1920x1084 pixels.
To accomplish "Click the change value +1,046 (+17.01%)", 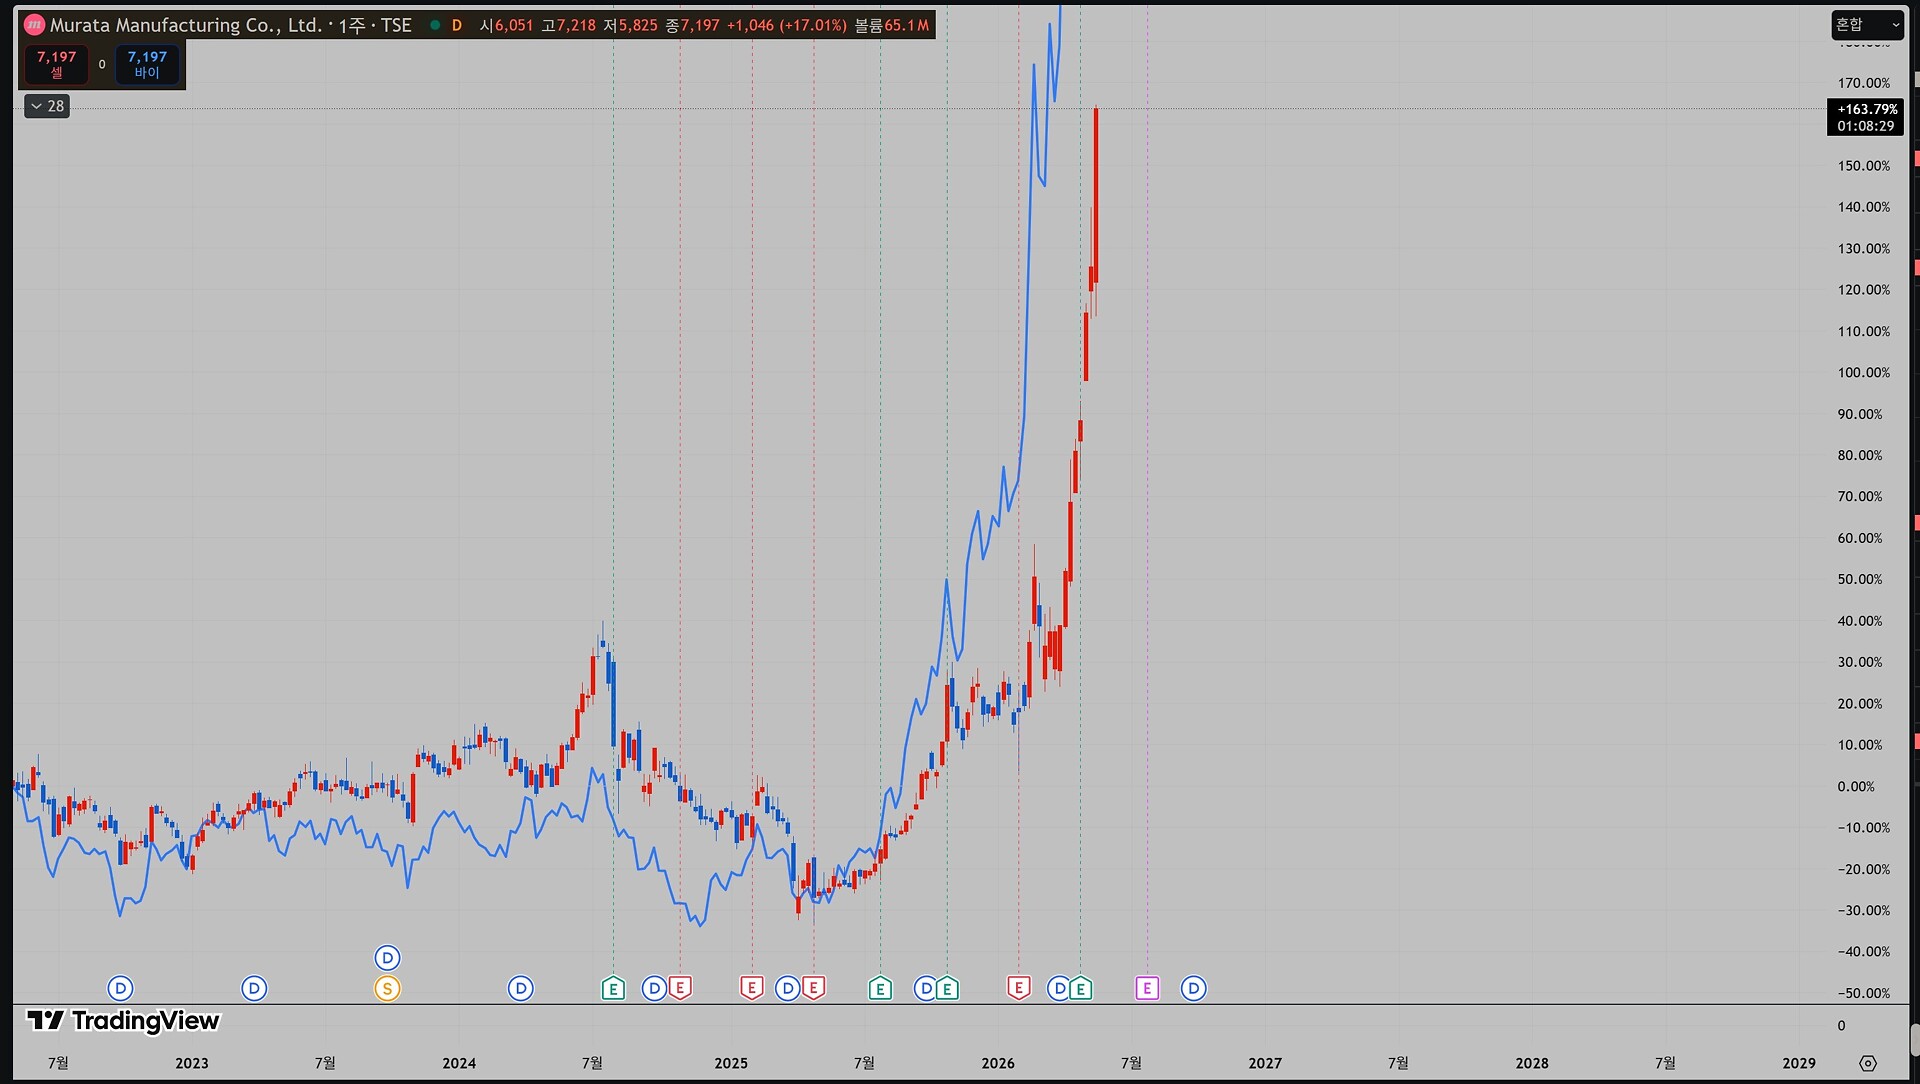I will click(786, 25).
